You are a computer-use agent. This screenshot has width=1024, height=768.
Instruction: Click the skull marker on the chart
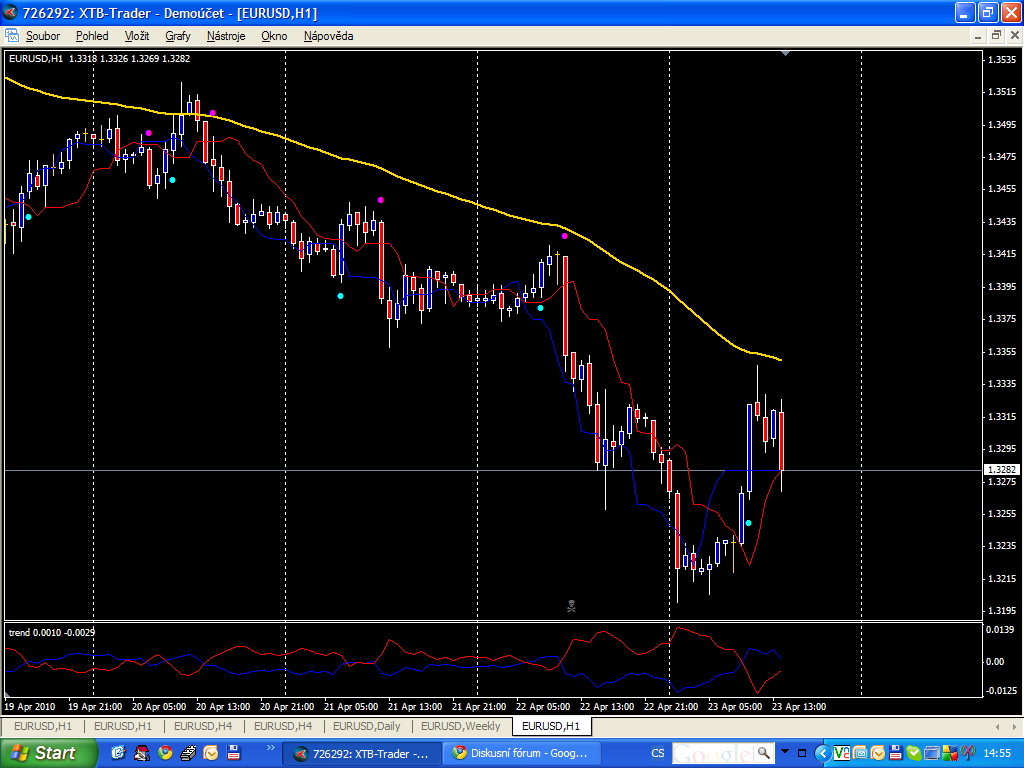pyautogui.click(x=571, y=606)
